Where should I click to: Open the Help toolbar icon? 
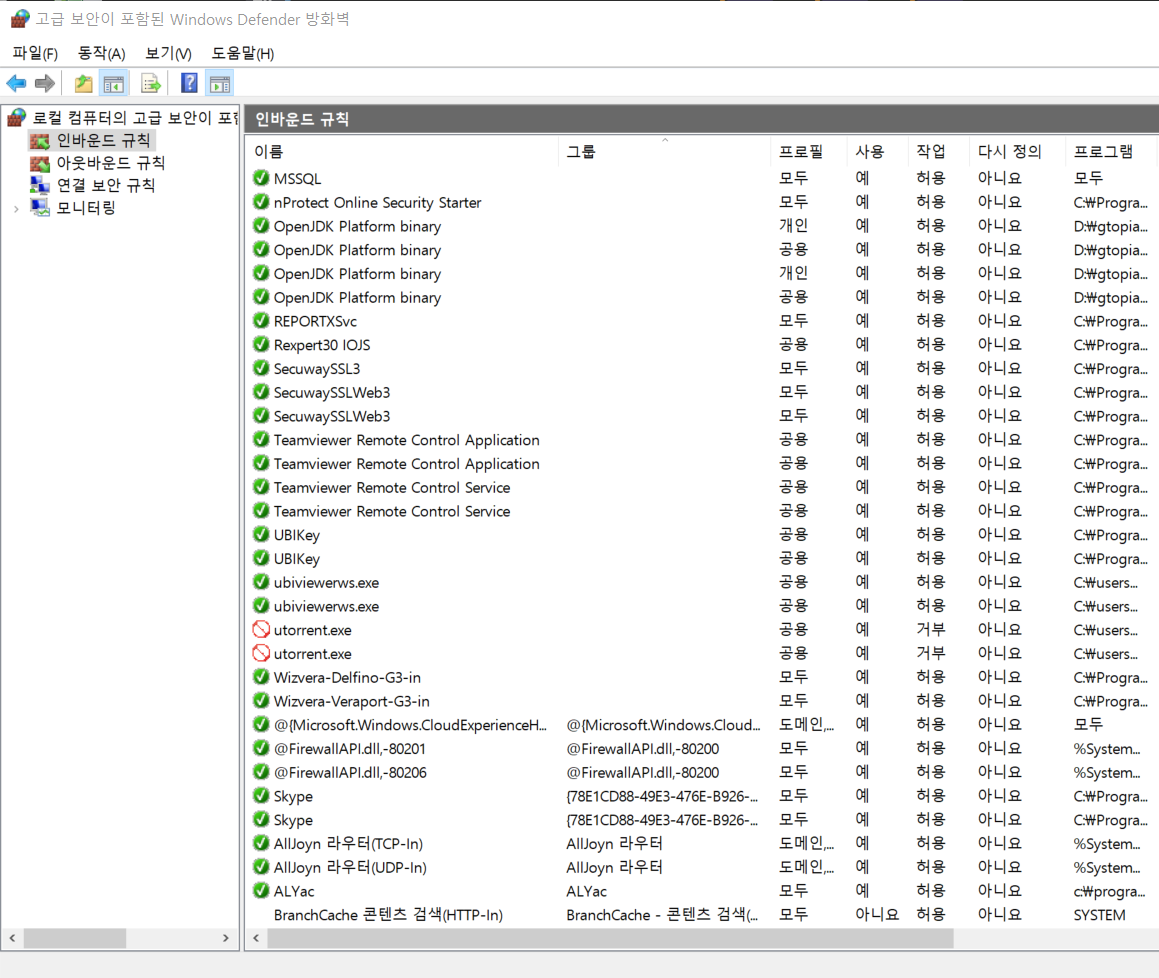pos(189,84)
